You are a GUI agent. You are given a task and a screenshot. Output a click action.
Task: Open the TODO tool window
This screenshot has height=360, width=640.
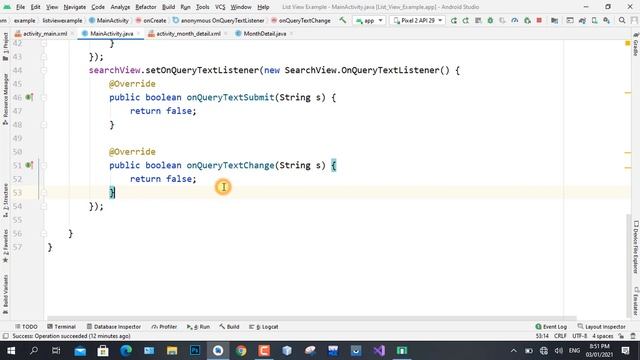(26, 327)
